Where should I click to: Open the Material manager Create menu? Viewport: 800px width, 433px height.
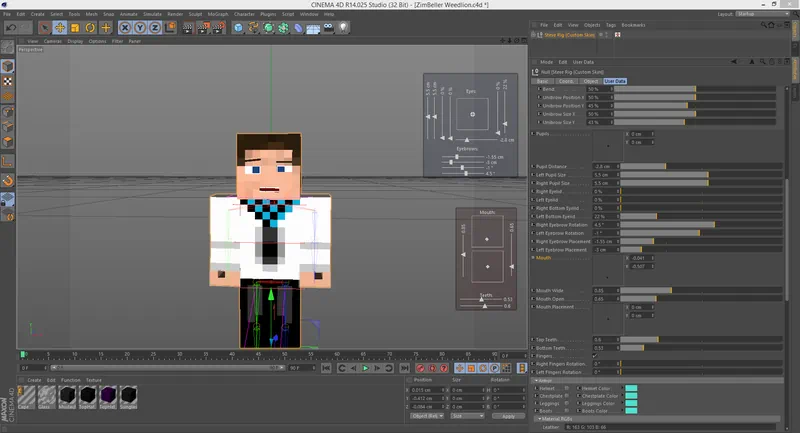[34, 380]
